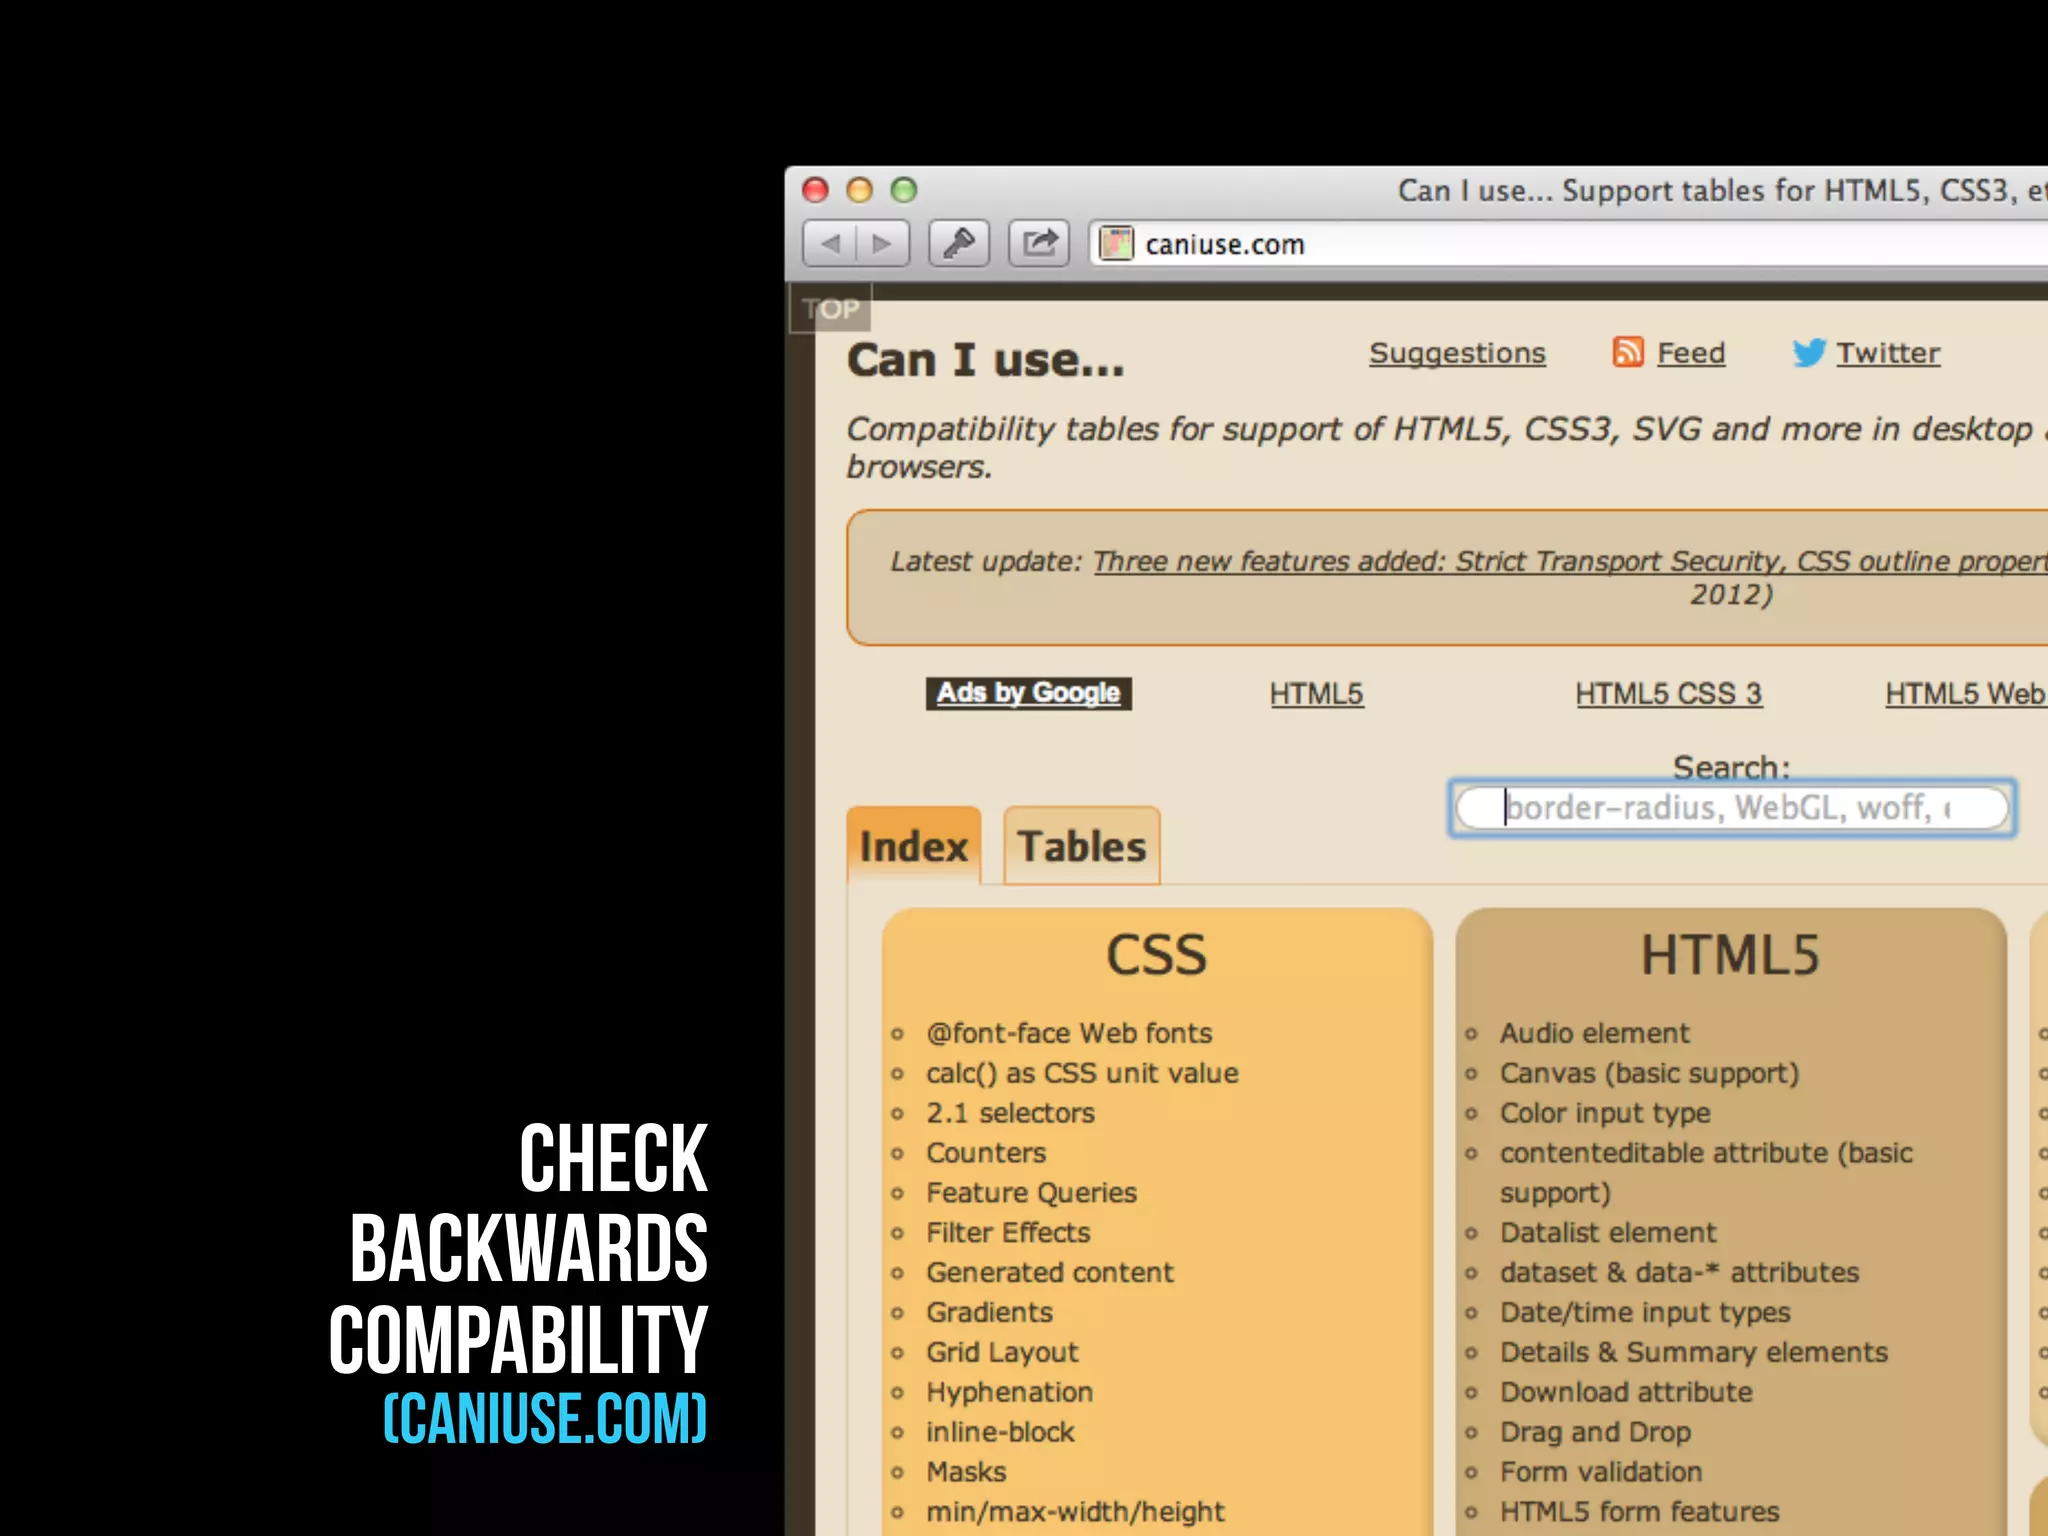Open Form validation entry
This screenshot has width=2048, height=1536.
tap(1601, 1472)
